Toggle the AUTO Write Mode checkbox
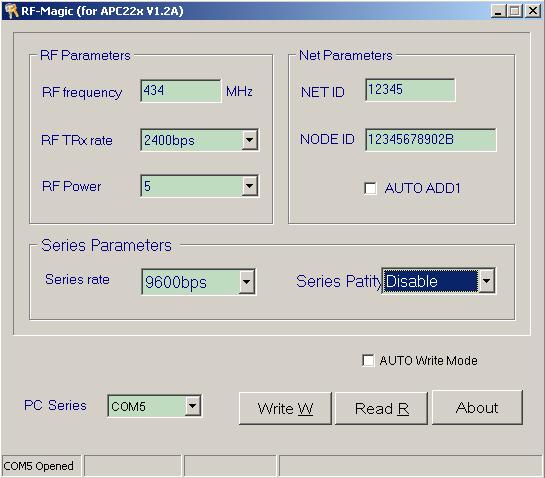The height and width of the screenshot is (478, 545). pos(368,360)
